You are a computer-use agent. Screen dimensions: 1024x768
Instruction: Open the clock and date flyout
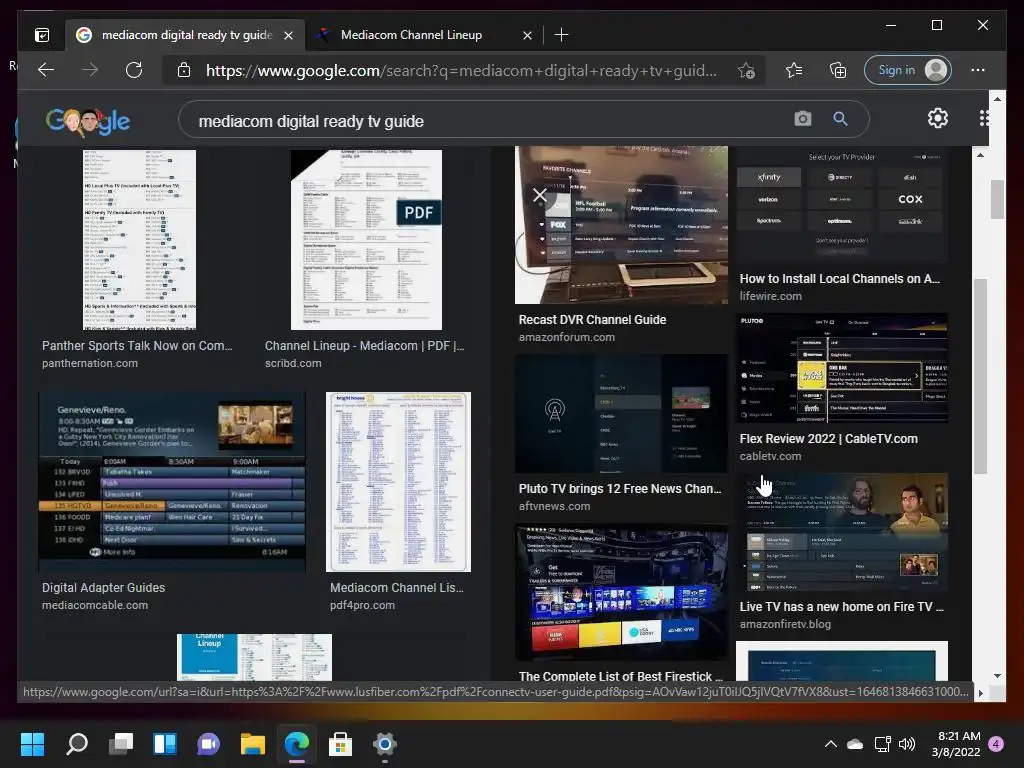pyautogui.click(x=958, y=744)
